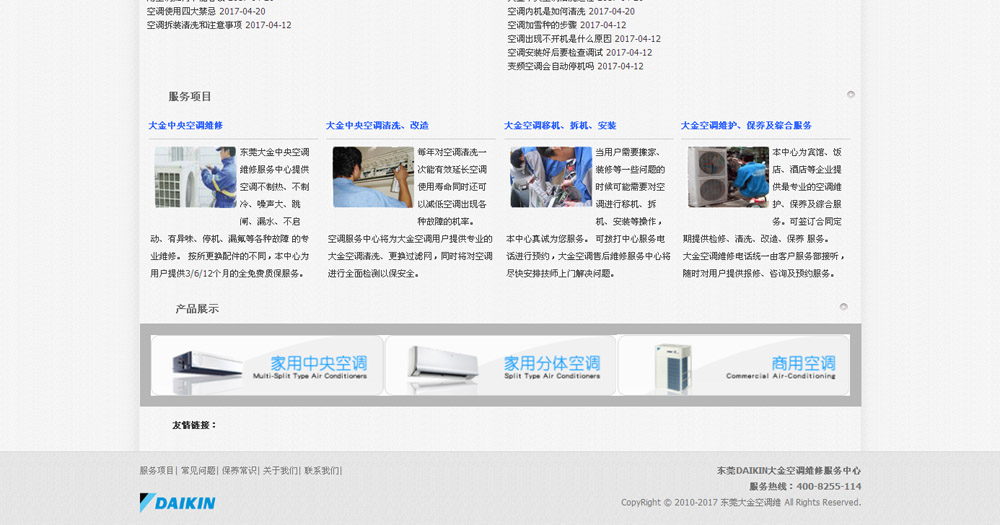Screen dimensions: 1000x525
Task: Go to 联系我们 in footer menu
Action: 321,471
